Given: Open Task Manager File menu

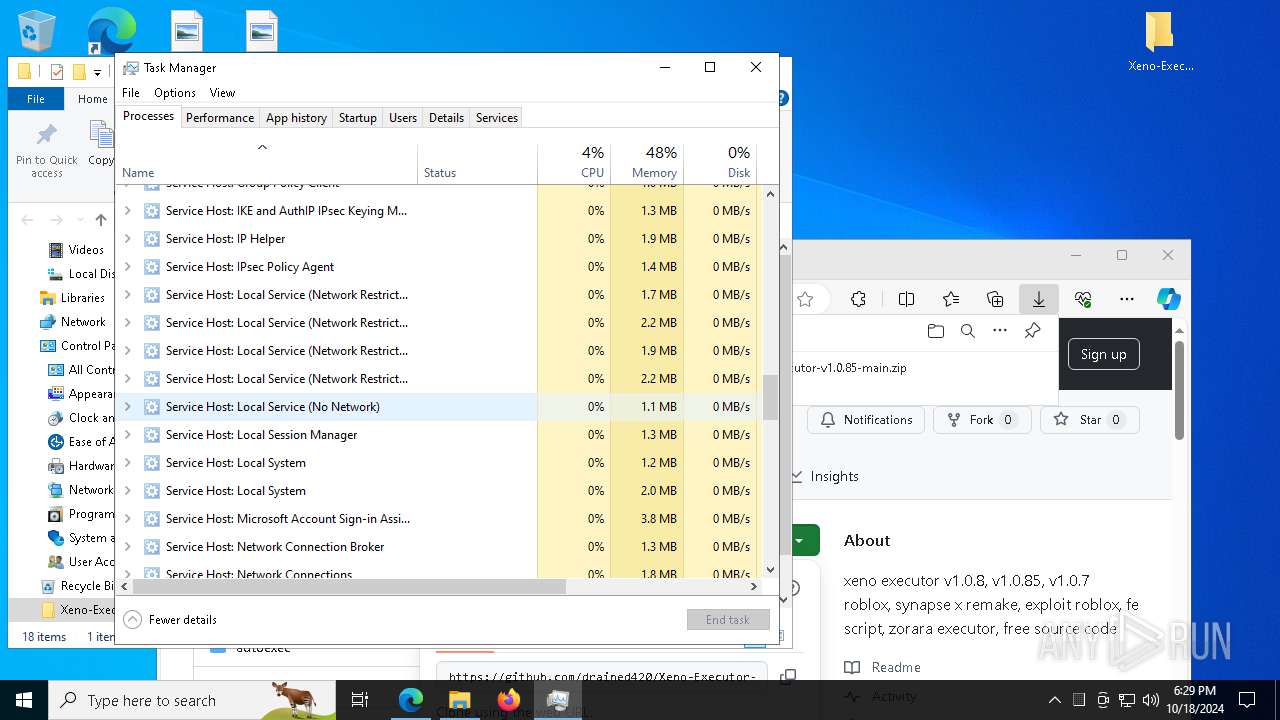Looking at the screenshot, I should [x=131, y=92].
